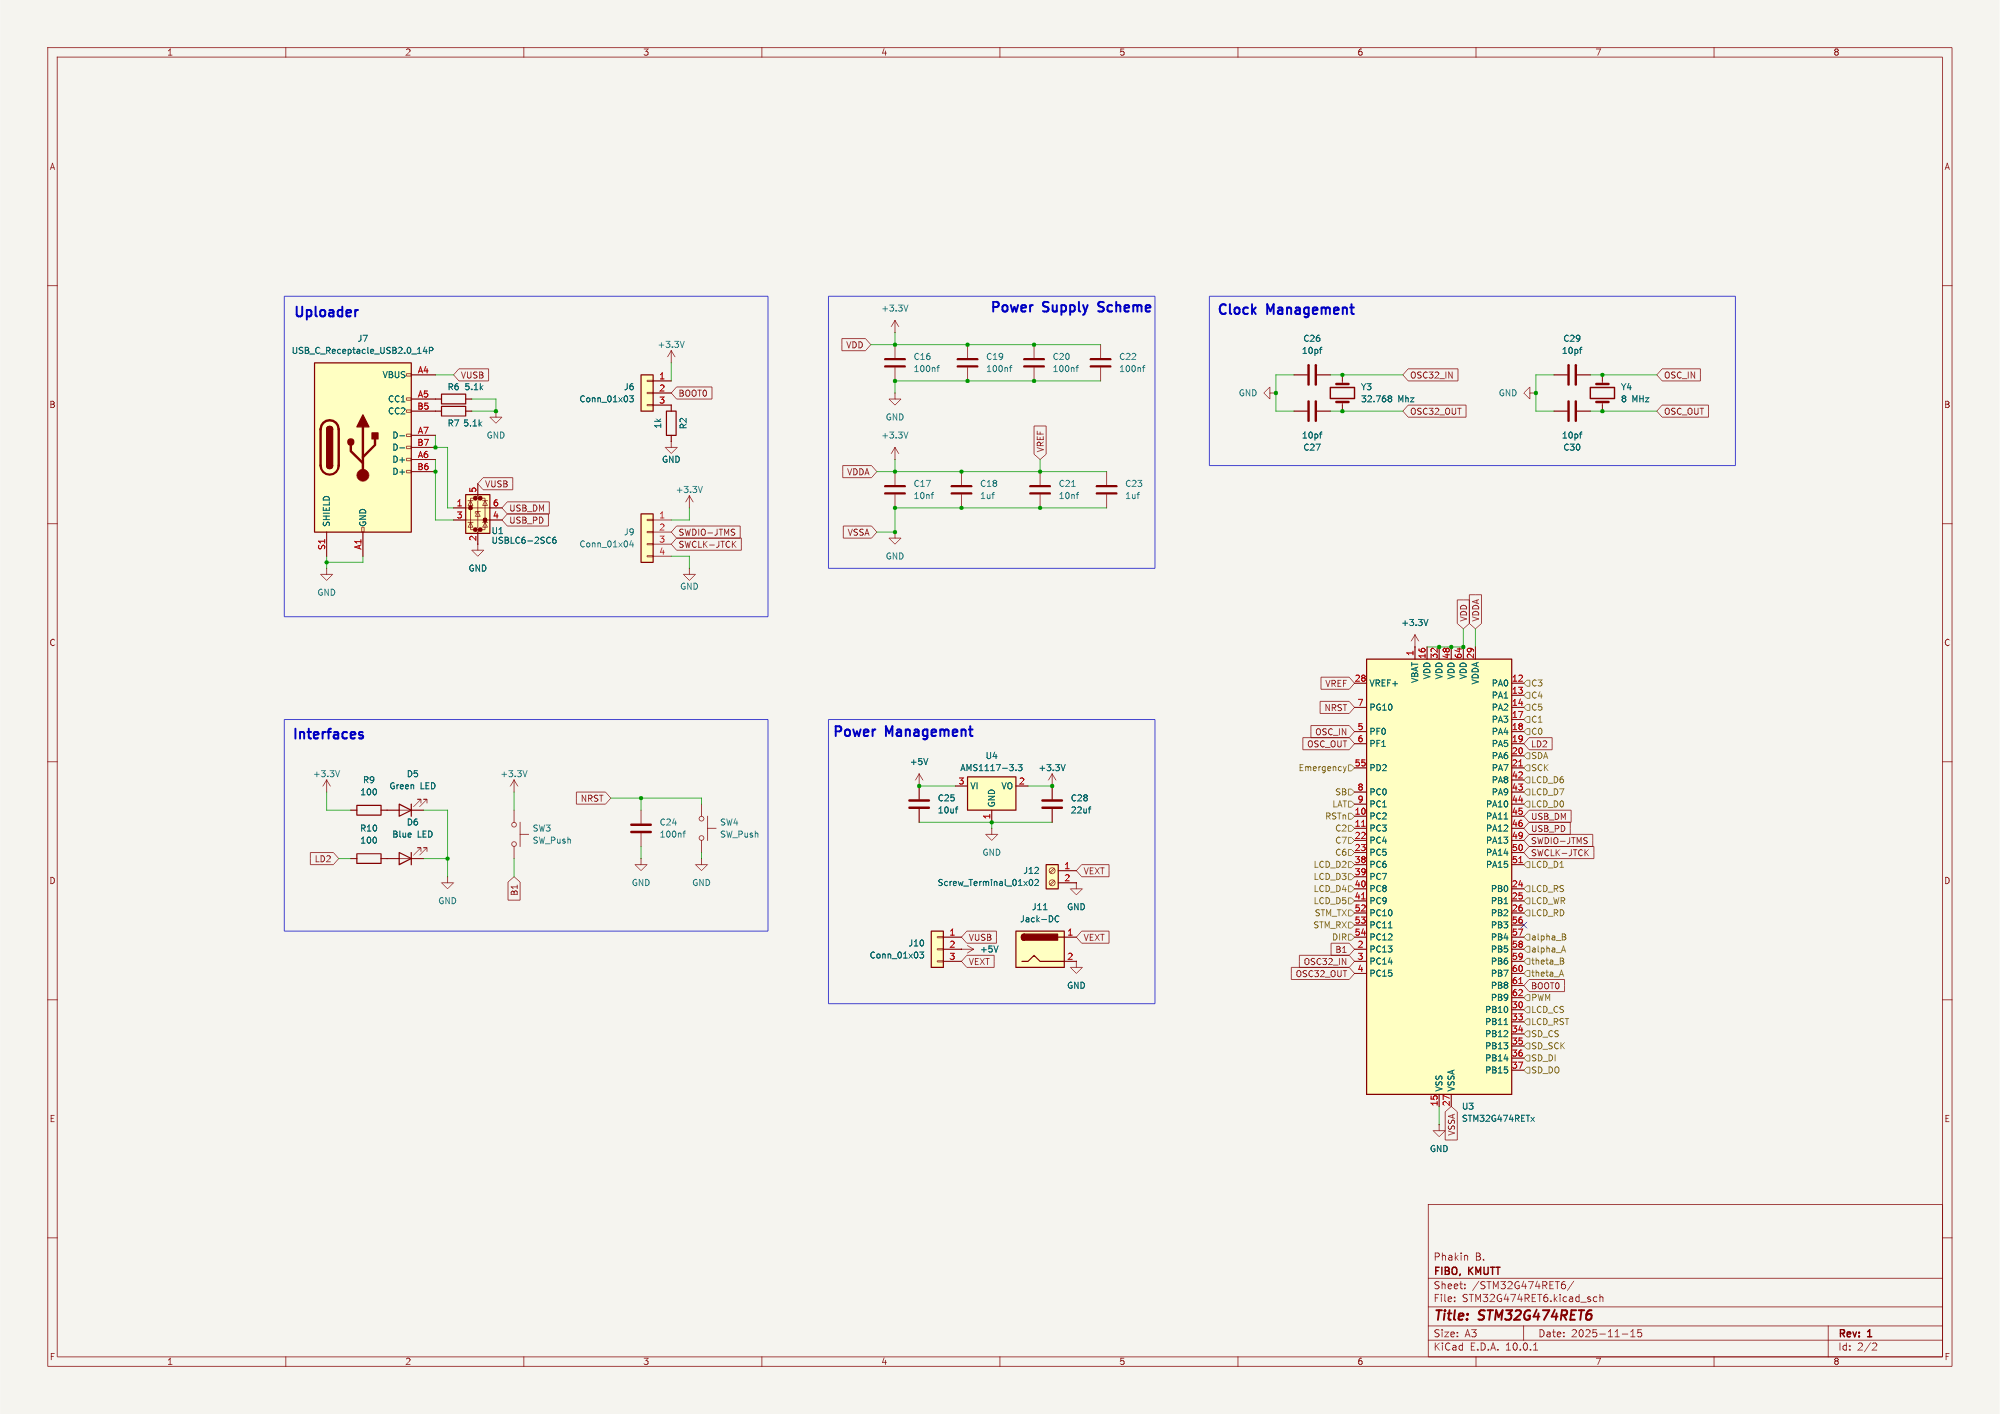Click the Uploader section title

326,312
